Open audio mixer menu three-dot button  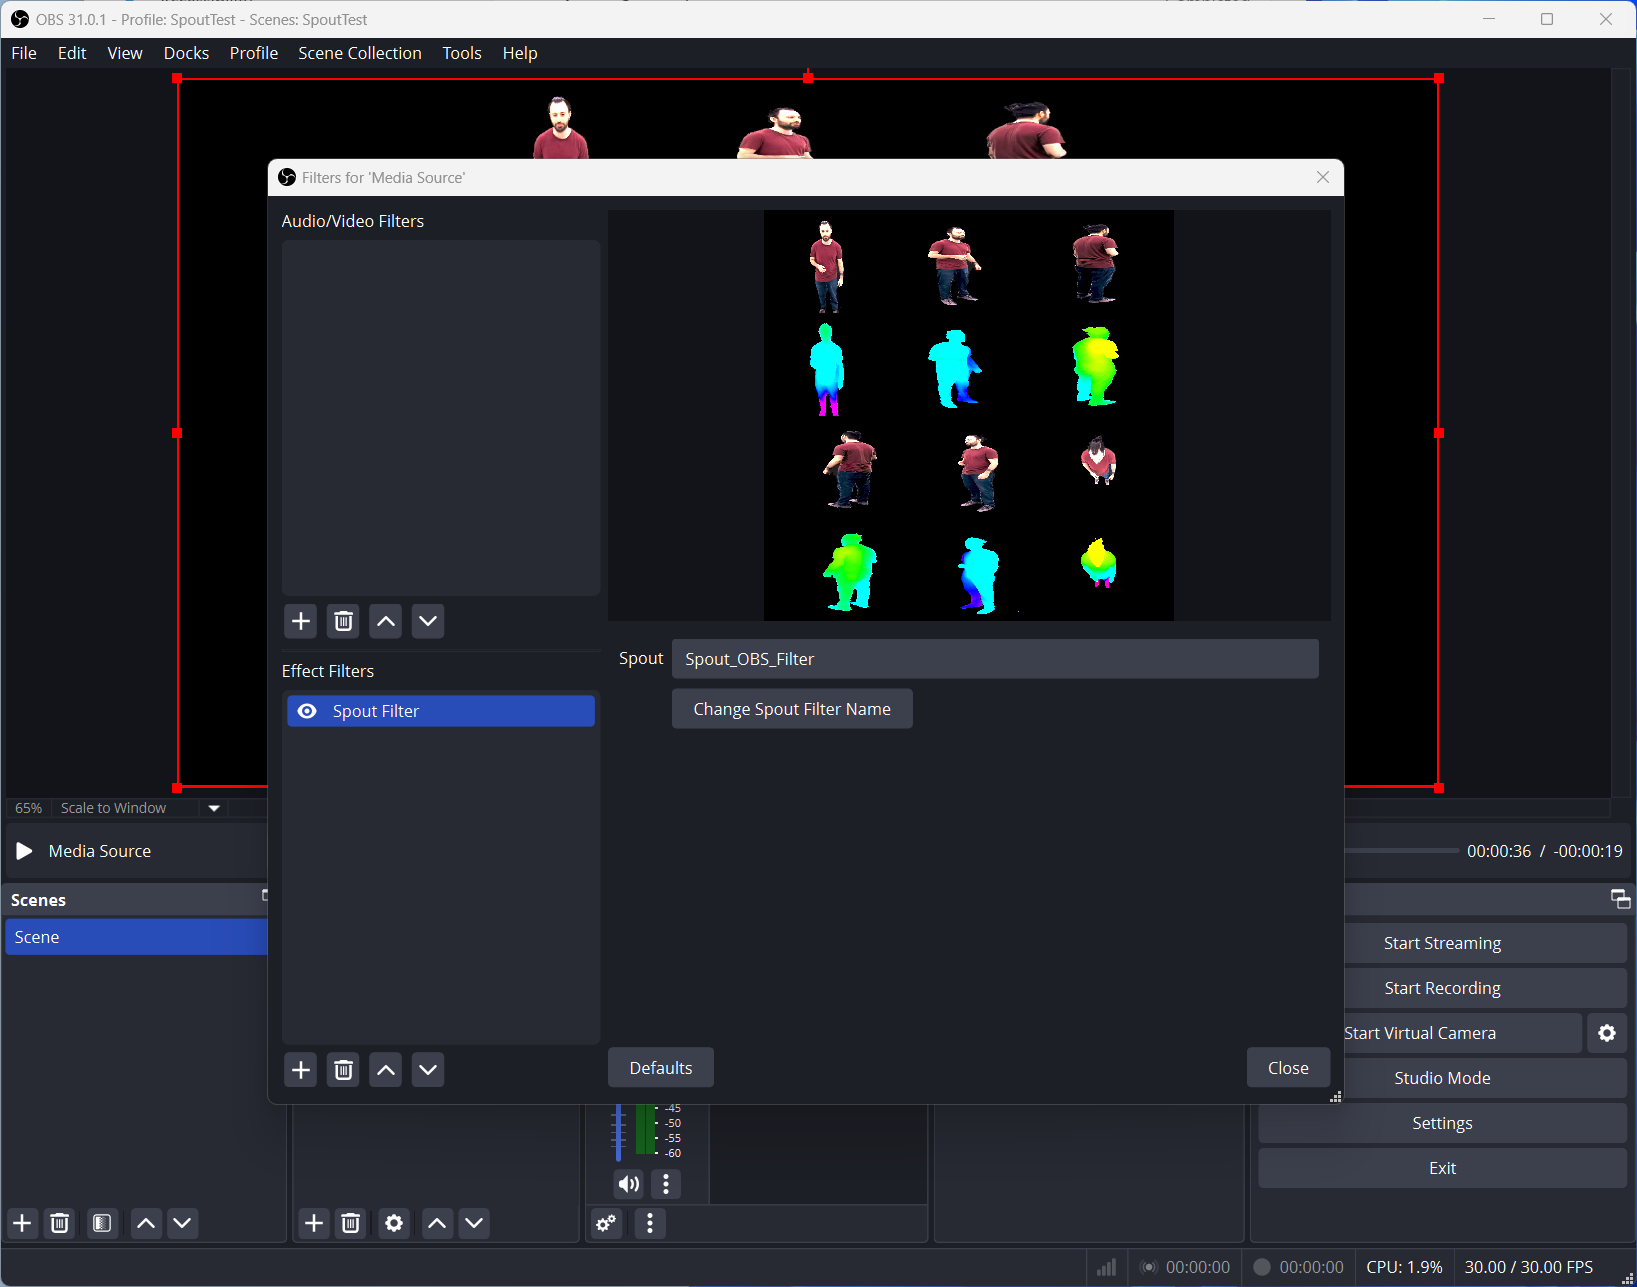[650, 1223]
